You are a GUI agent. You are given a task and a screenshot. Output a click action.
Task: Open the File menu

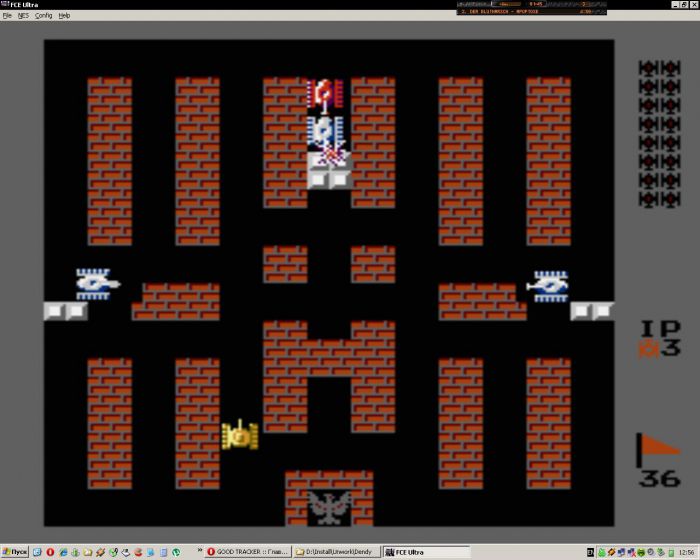[x=7, y=16]
